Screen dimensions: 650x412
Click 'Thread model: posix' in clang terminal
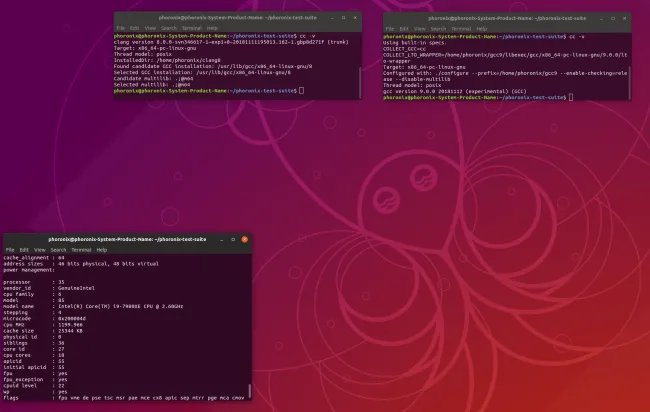pos(143,54)
